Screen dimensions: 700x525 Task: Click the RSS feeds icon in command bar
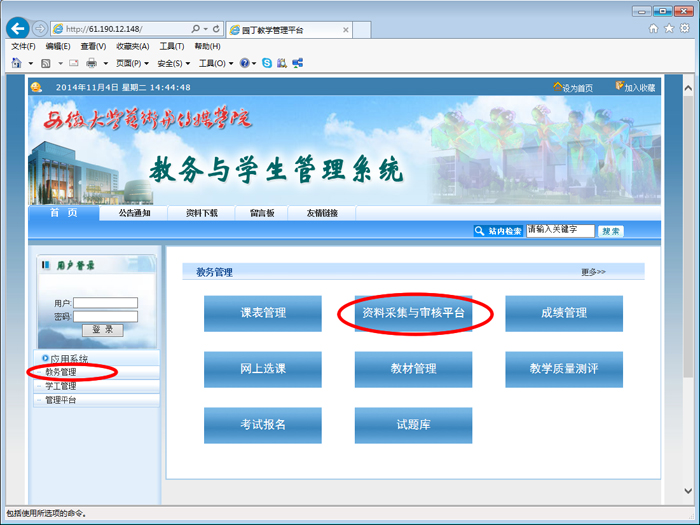pyautogui.click(x=47, y=63)
